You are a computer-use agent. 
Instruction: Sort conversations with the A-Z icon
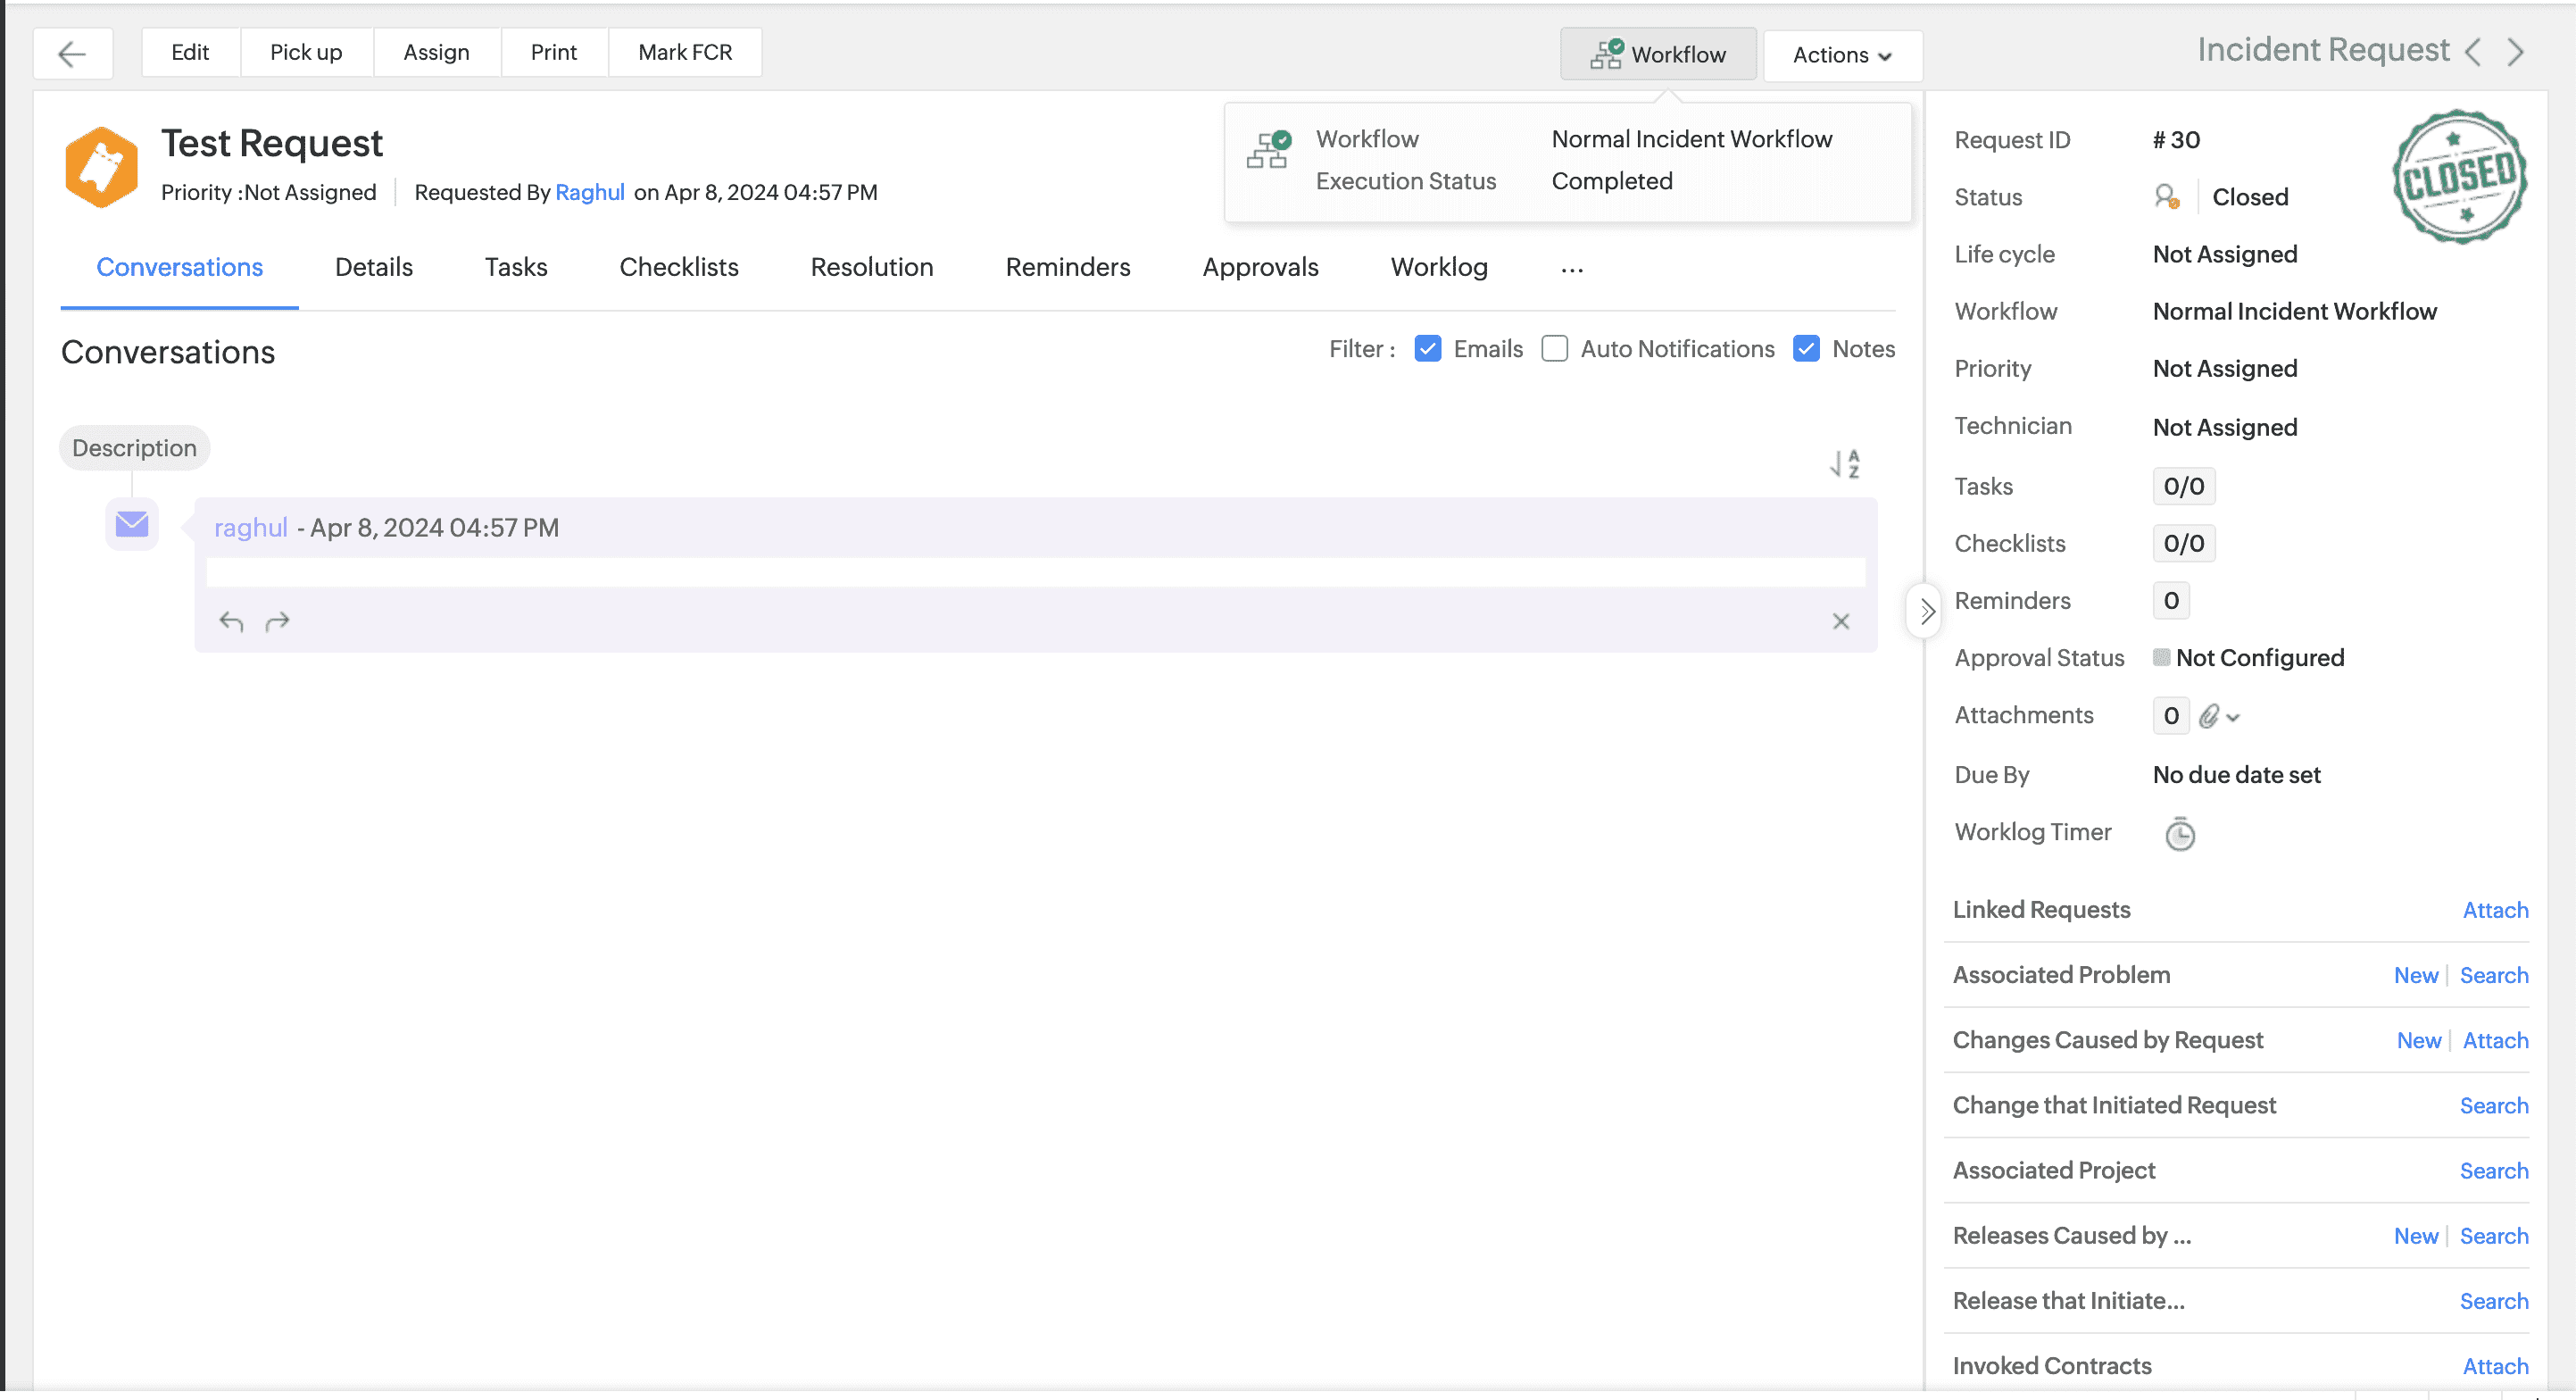pos(1843,463)
